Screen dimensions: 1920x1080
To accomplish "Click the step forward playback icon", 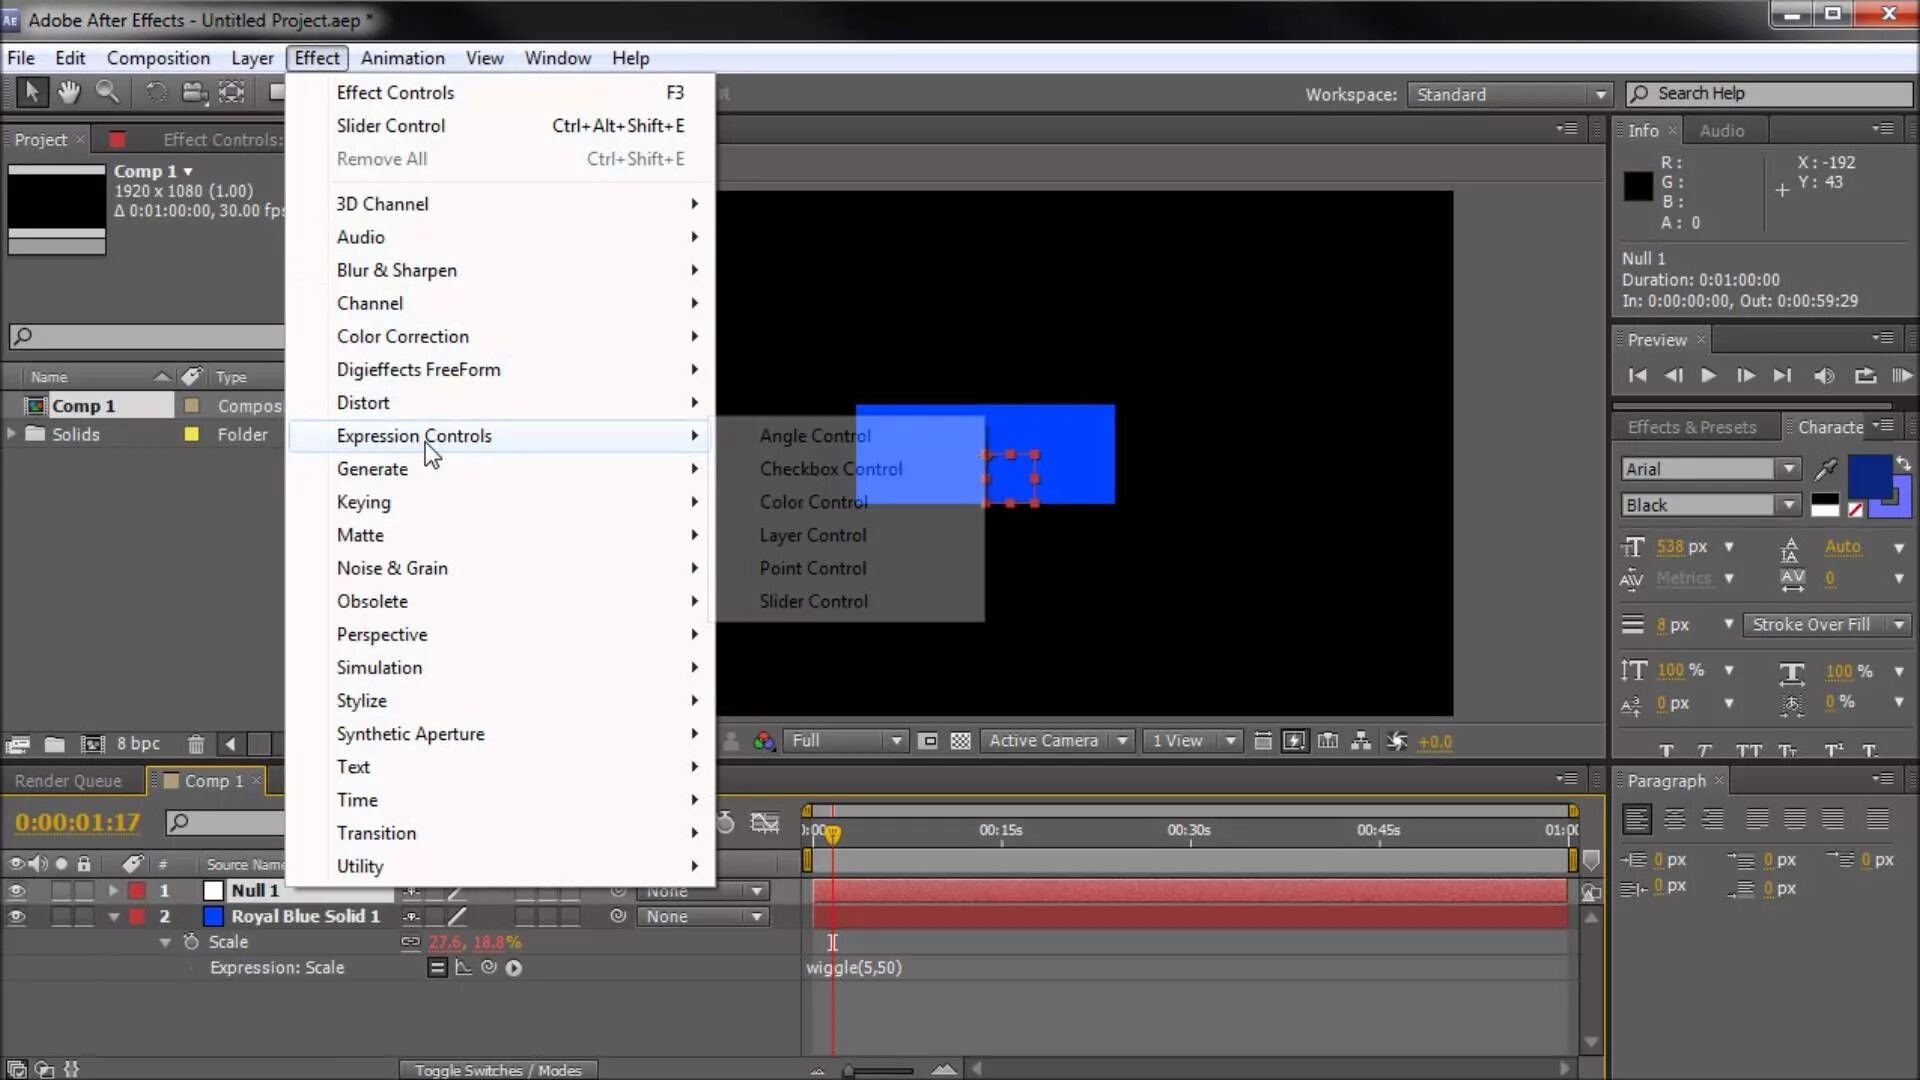I will pos(1745,376).
